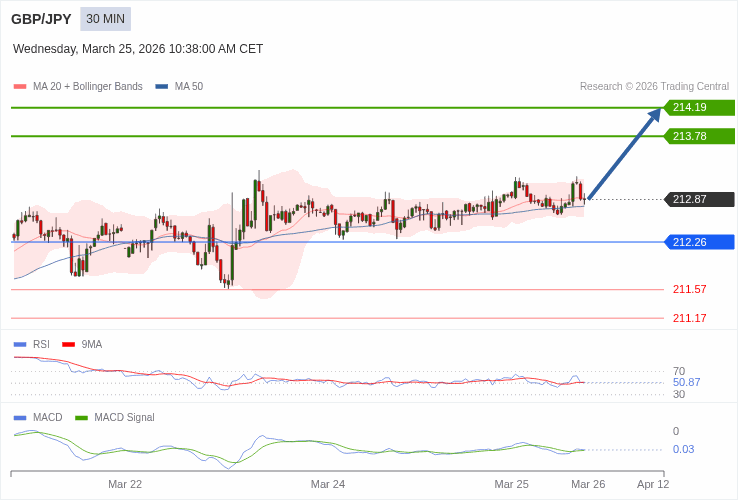Click the MA 20 + Bollinger Bands legend swatch

click(x=20, y=87)
